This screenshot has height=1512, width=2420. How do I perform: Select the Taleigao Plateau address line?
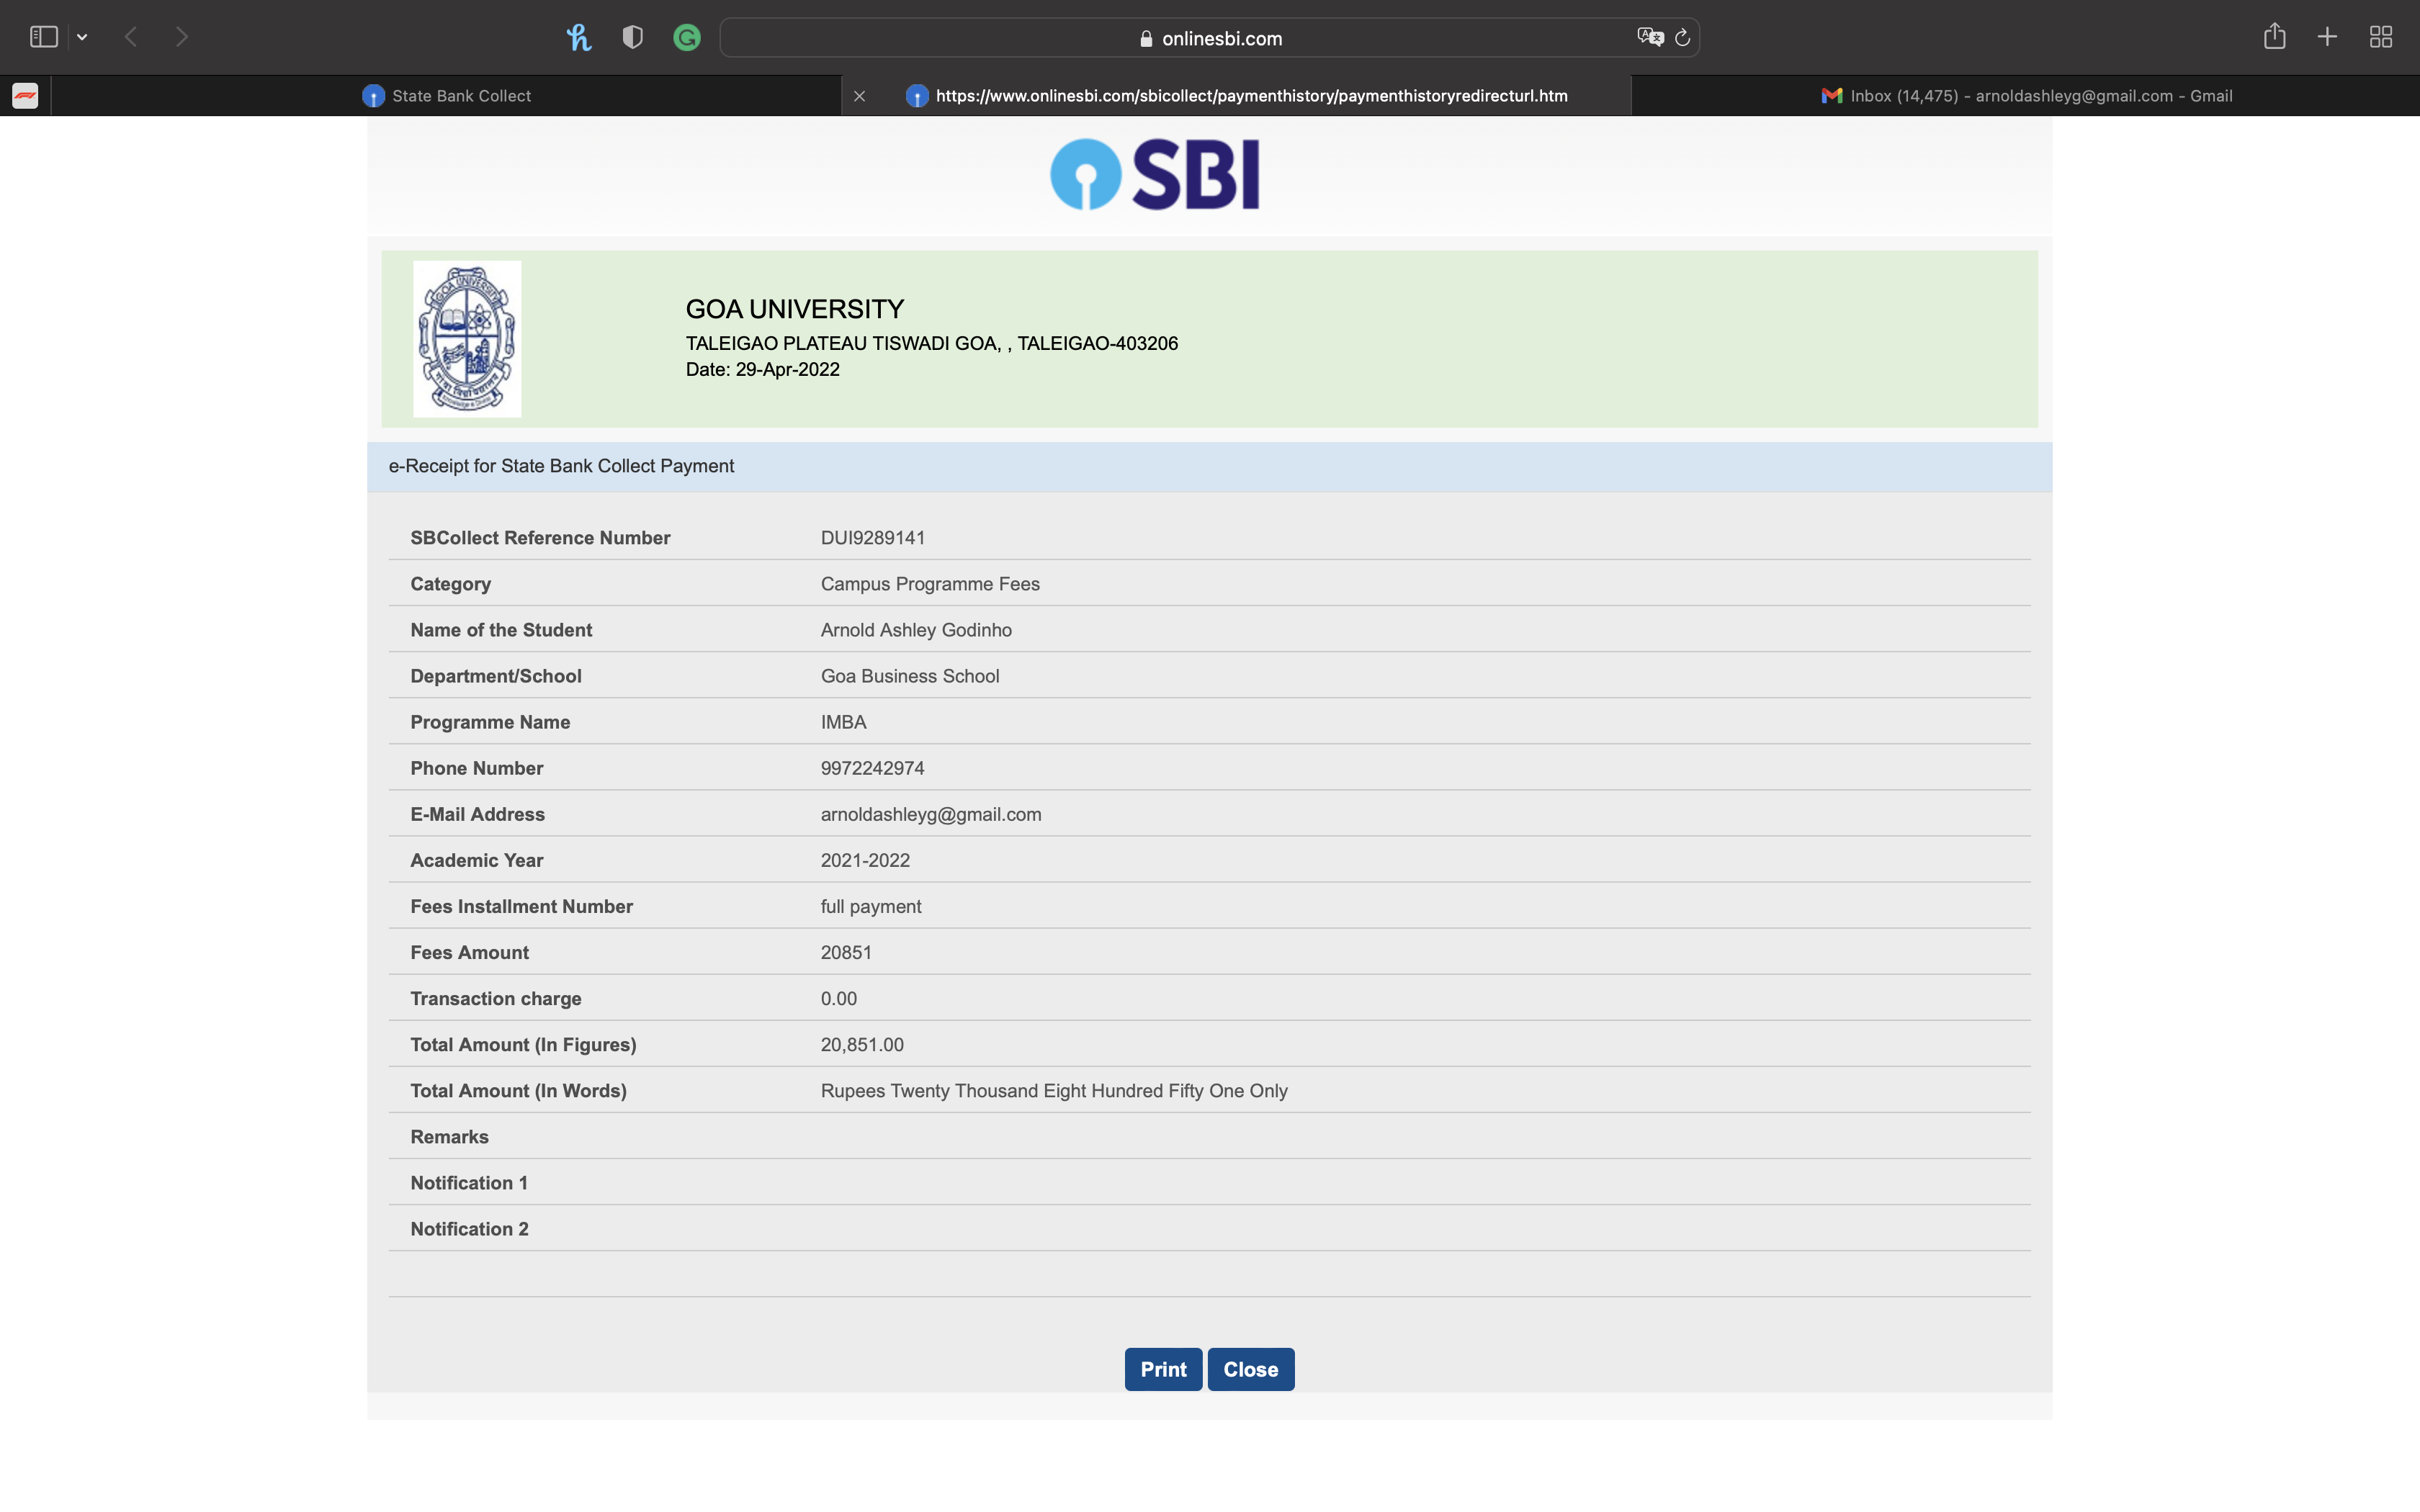click(x=932, y=343)
